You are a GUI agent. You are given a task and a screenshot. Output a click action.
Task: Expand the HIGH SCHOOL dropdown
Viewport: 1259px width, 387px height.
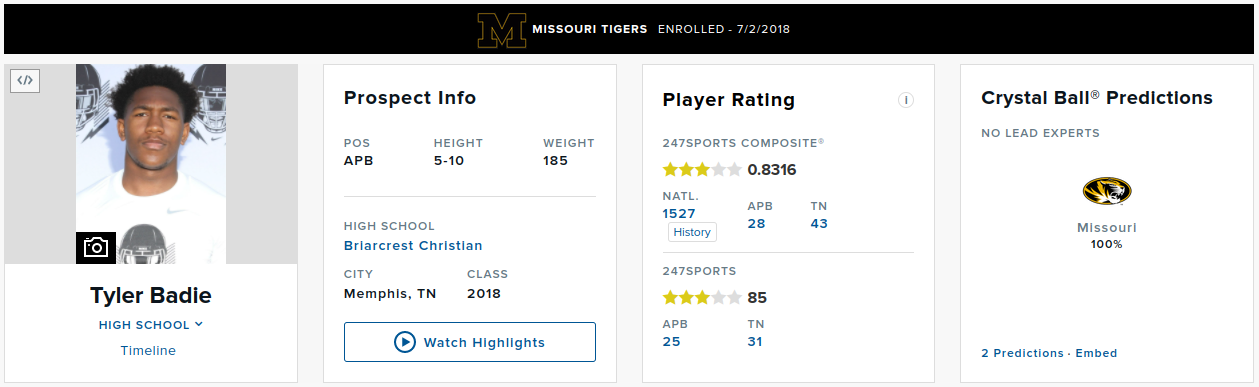coord(151,325)
